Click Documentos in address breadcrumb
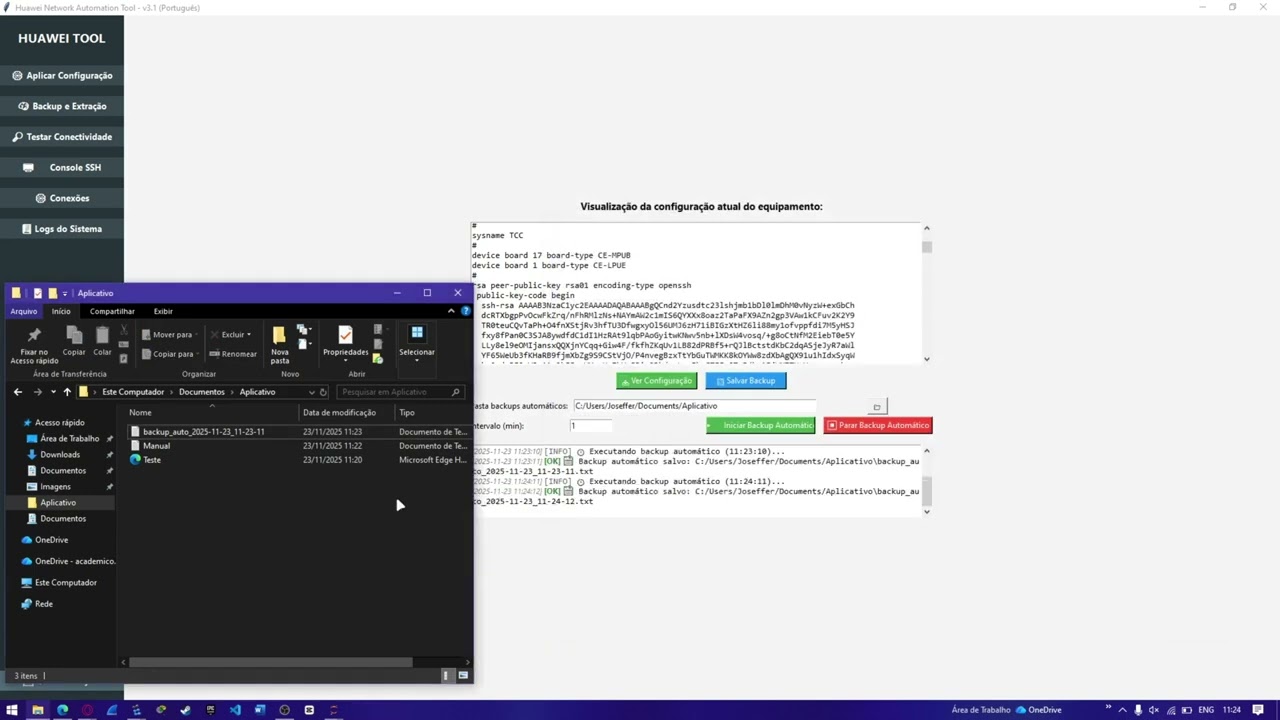Viewport: 1280px width, 720px height. (x=201, y=392)
